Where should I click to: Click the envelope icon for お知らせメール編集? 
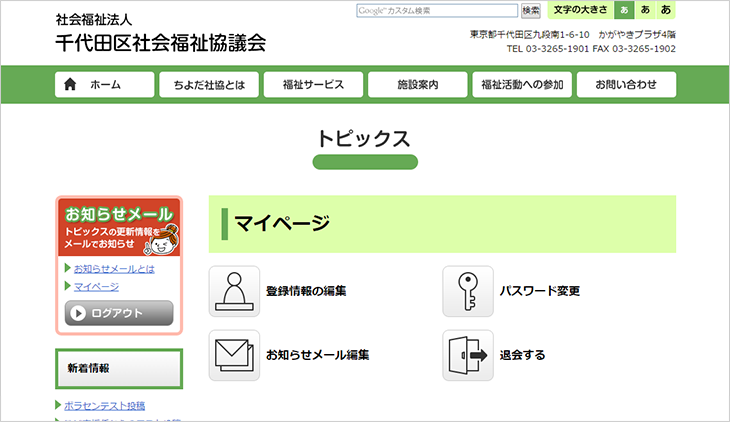(234, 355)
